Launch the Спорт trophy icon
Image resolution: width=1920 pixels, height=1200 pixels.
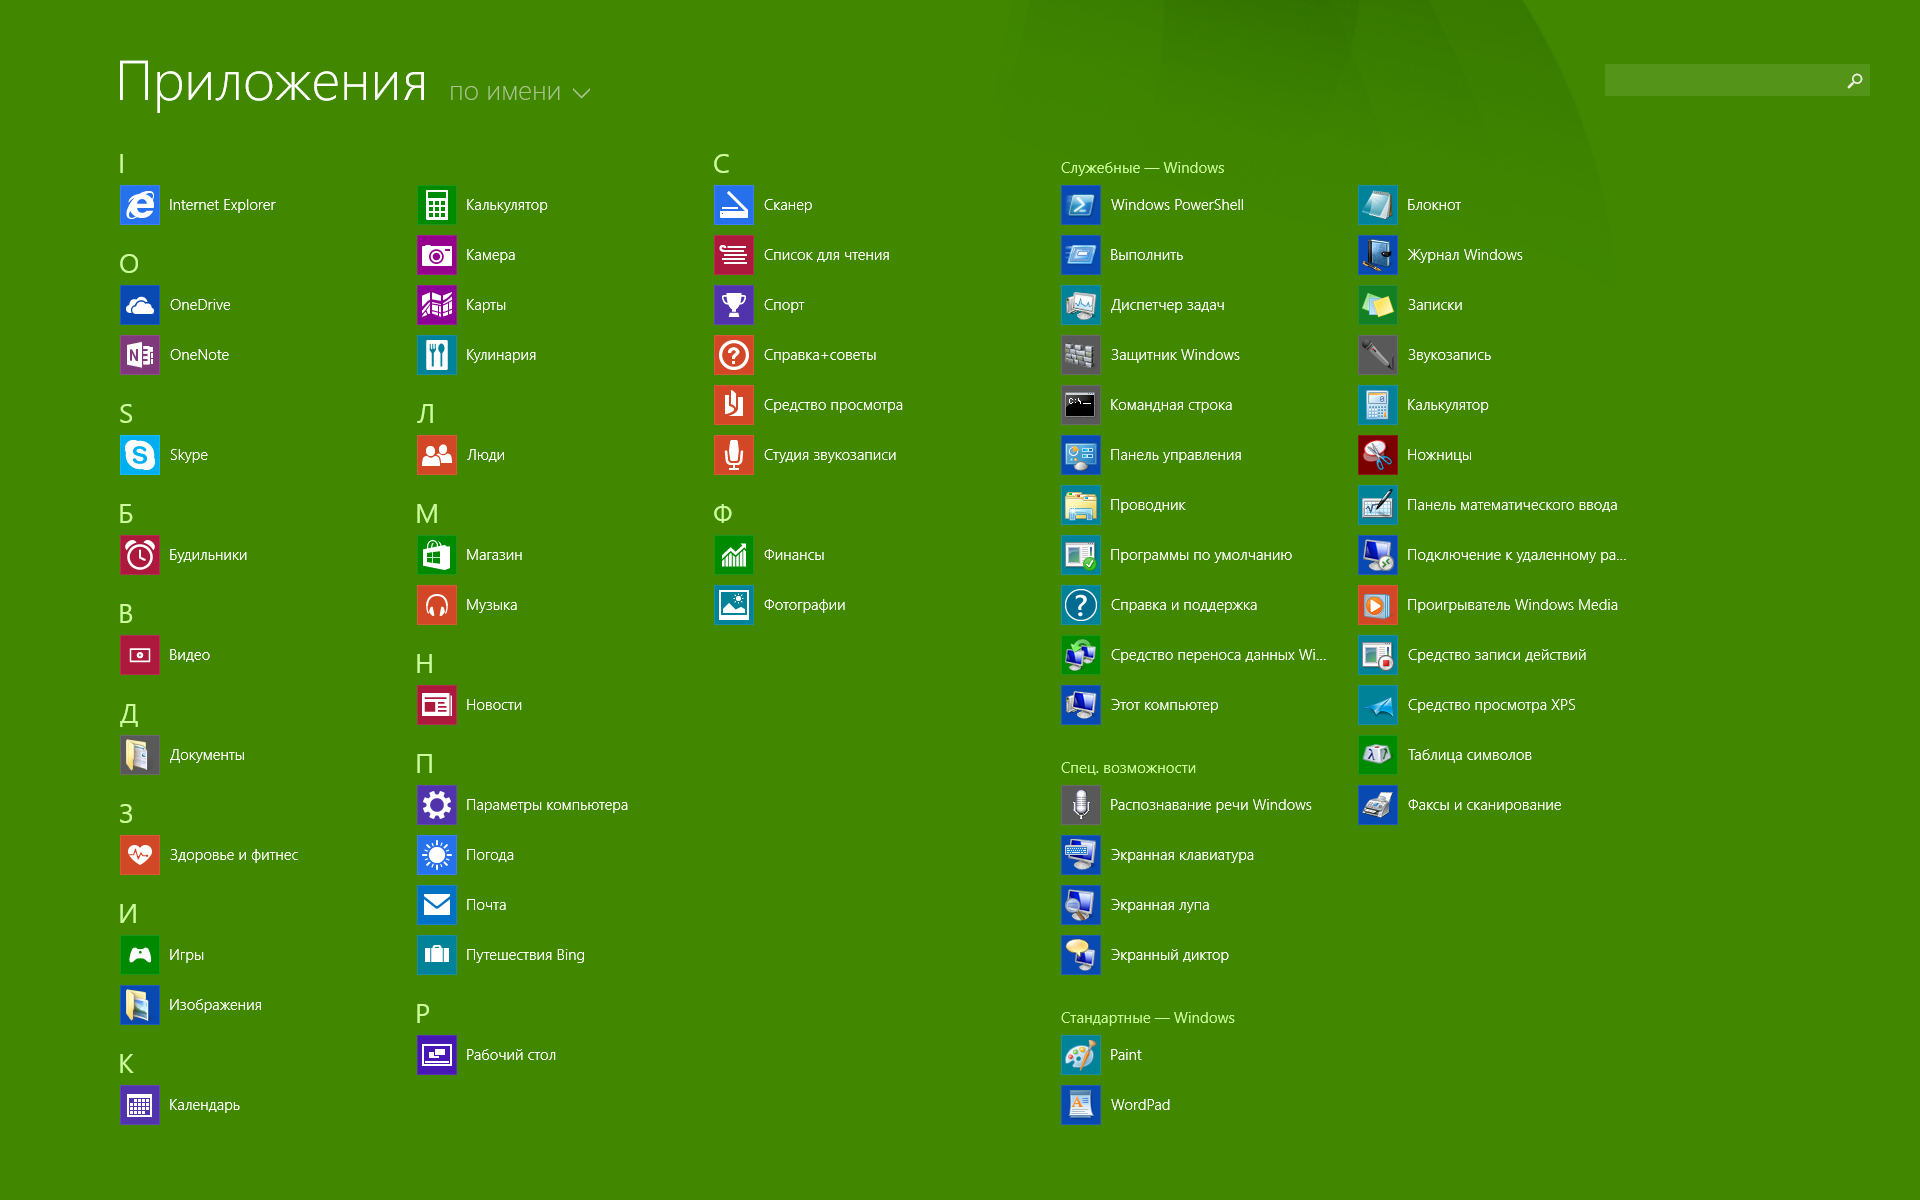coord(734,305)
